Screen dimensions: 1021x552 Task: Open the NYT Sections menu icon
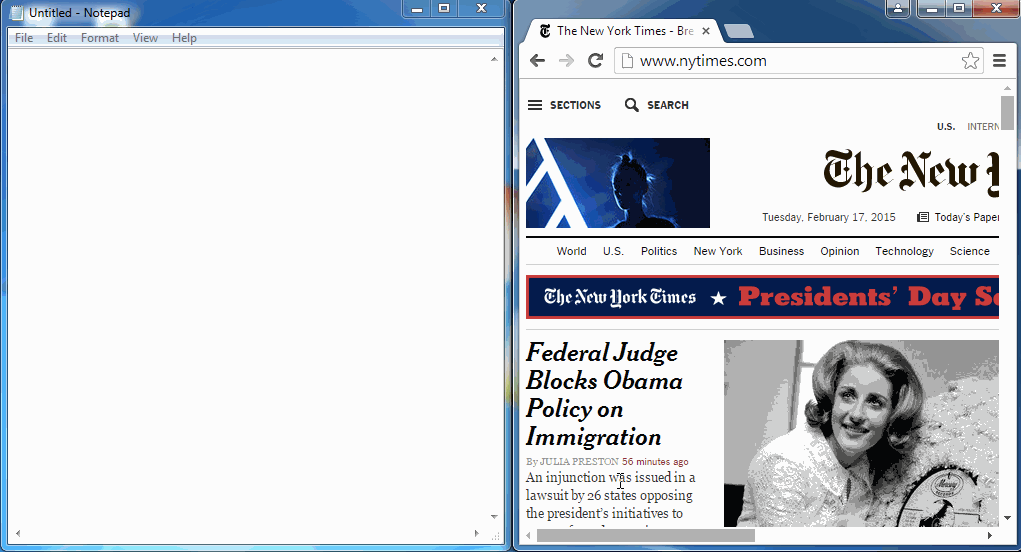coord(535,105)
